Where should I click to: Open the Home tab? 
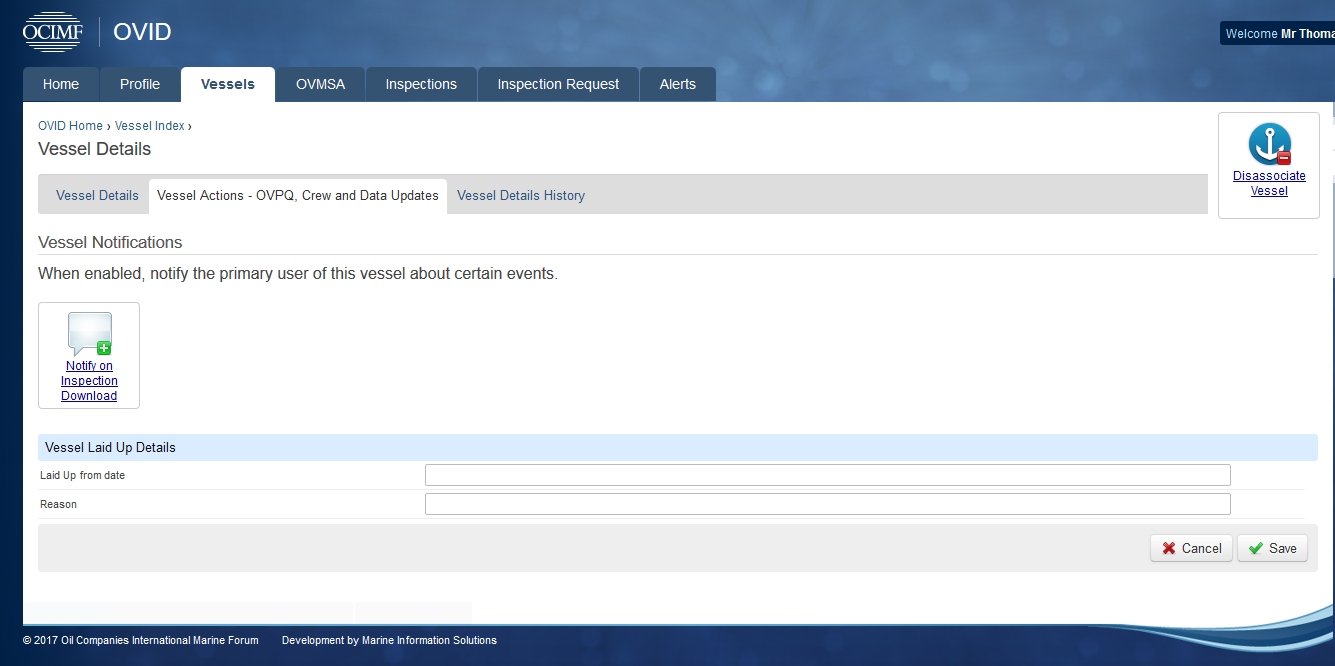(x=61, y=84)
